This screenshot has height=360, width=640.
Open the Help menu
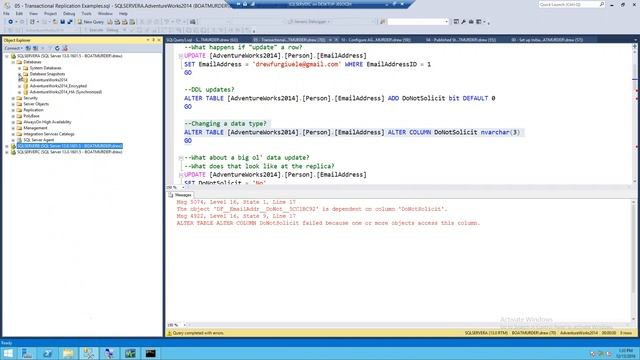coord(123,13)
